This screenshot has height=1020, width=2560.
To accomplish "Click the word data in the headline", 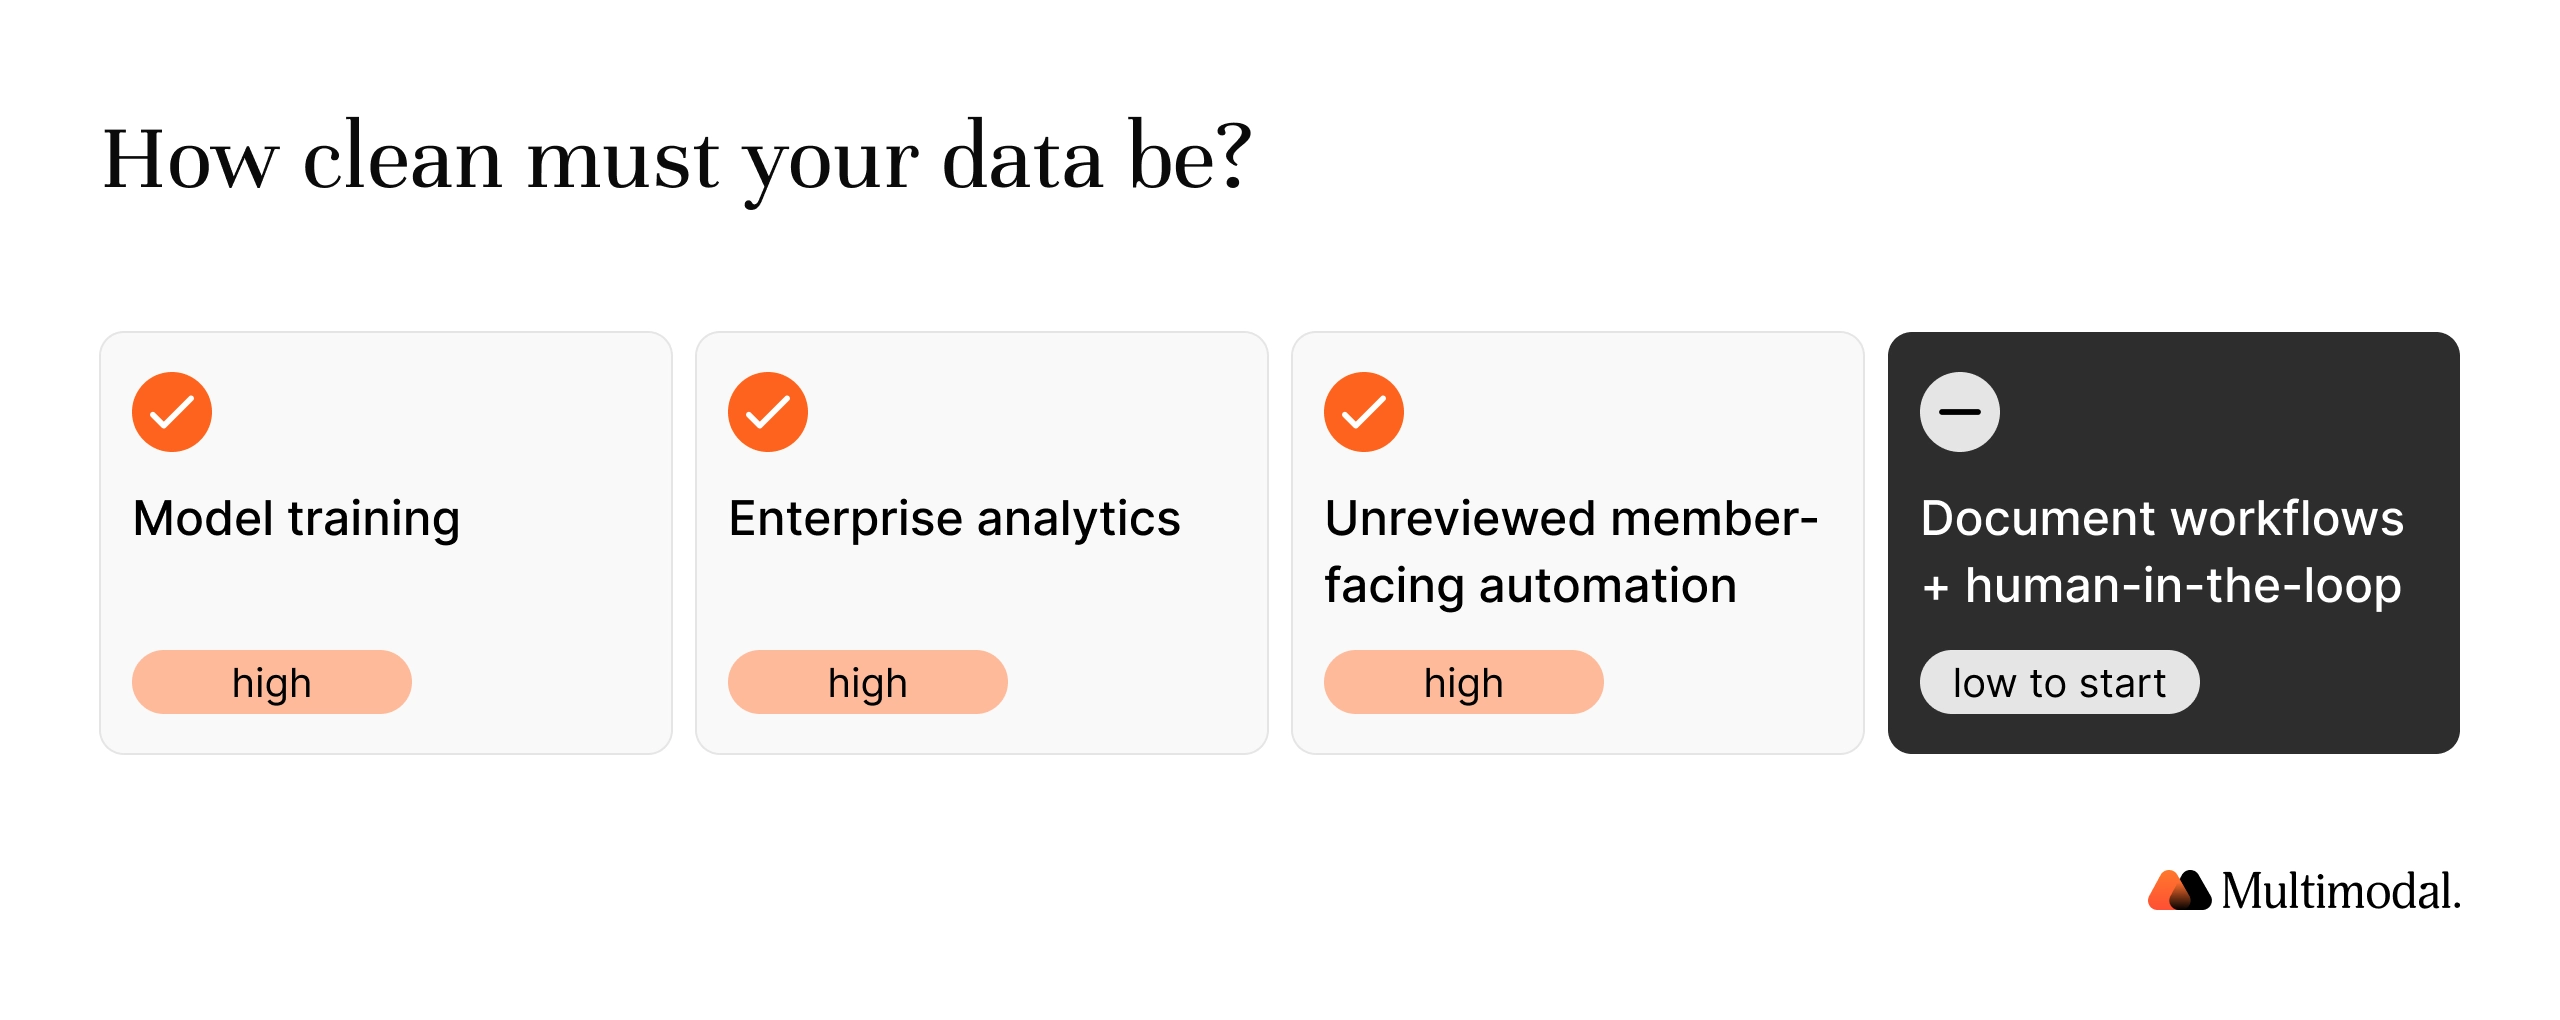I will tap(1023, 158).
